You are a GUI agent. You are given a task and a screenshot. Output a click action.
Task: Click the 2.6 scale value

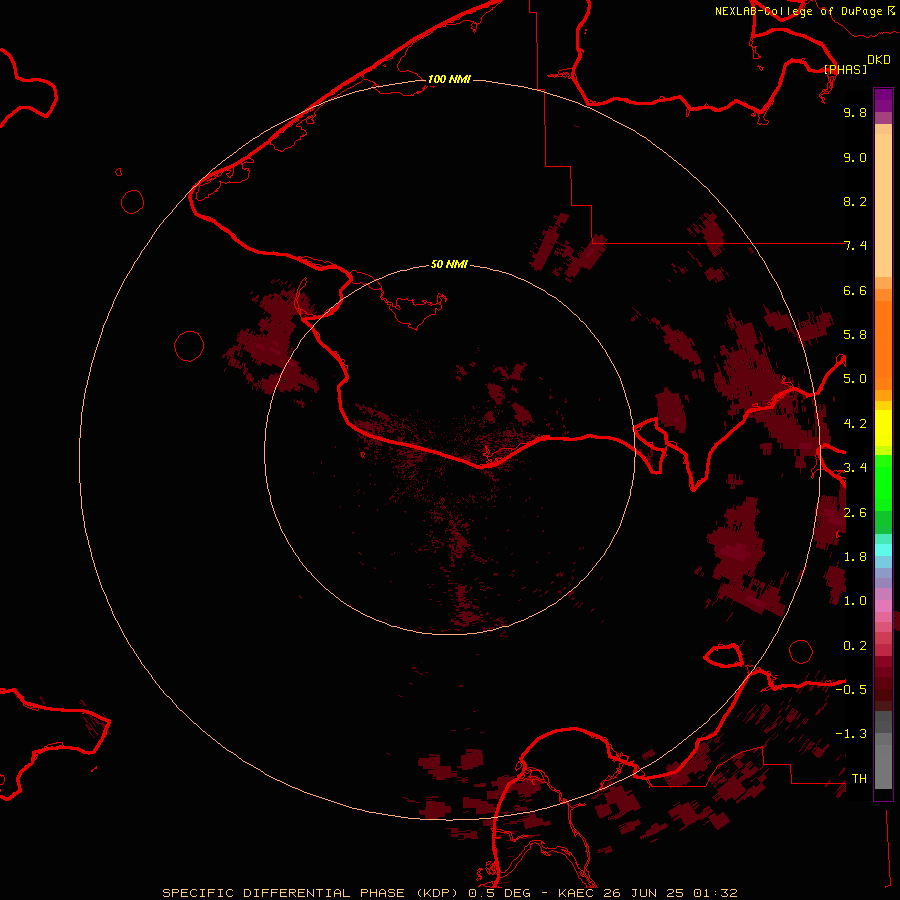coord(855,513)
